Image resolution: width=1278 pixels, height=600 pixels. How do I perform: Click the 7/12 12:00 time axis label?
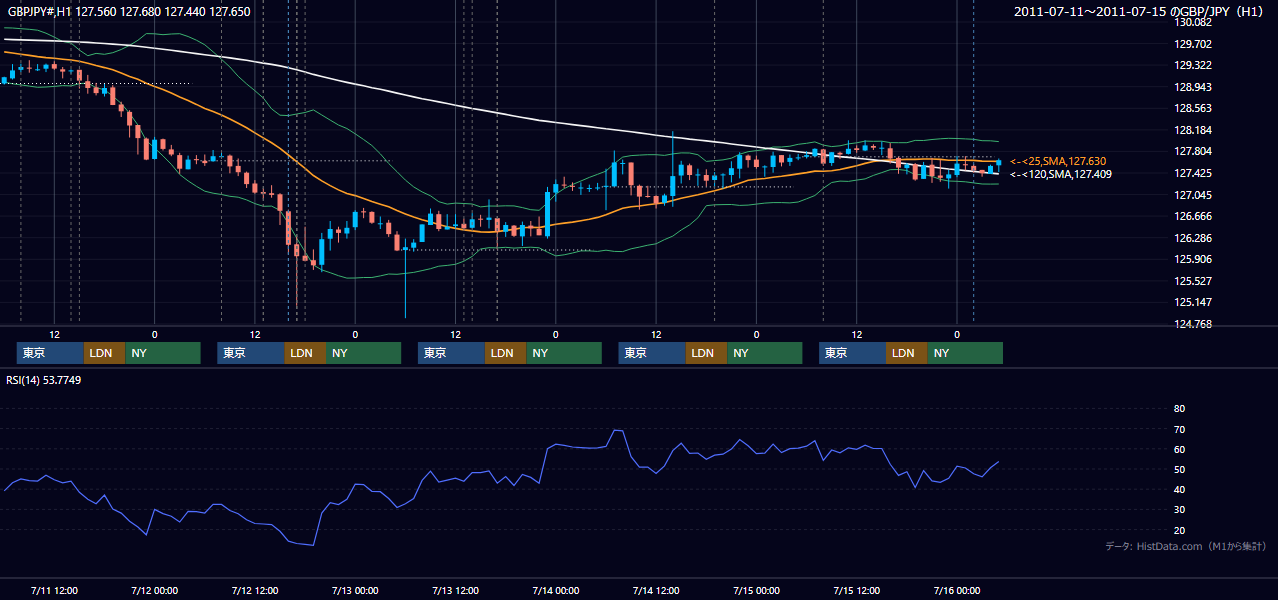coord(255,590)
